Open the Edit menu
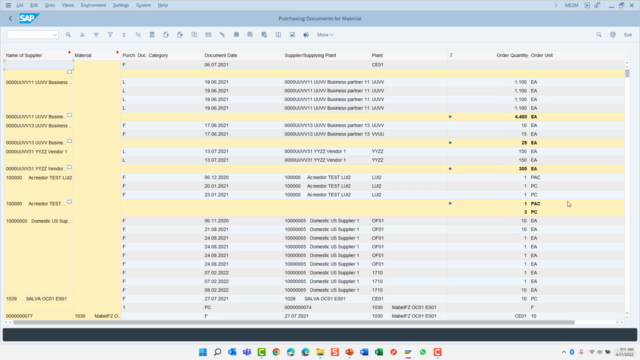 [x=34, y=5]
